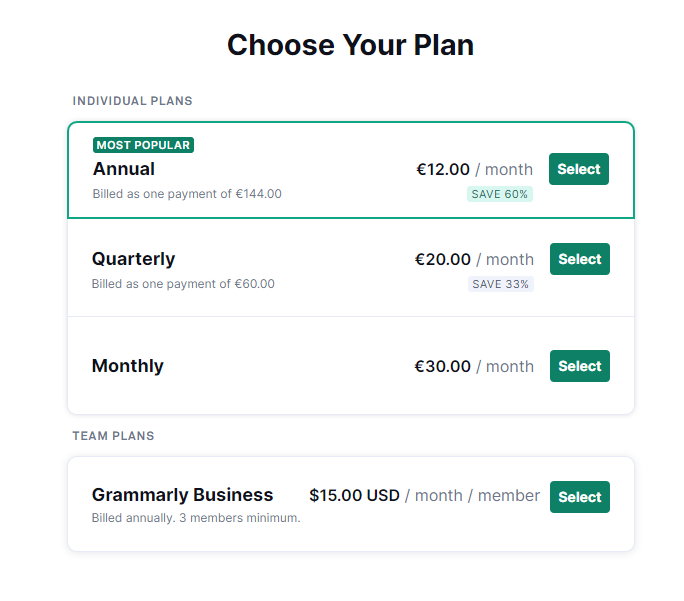Click Select button for Annual plan
Image resolution: width=684 pixels, height=601 pixels.
[x=578, y=169]
